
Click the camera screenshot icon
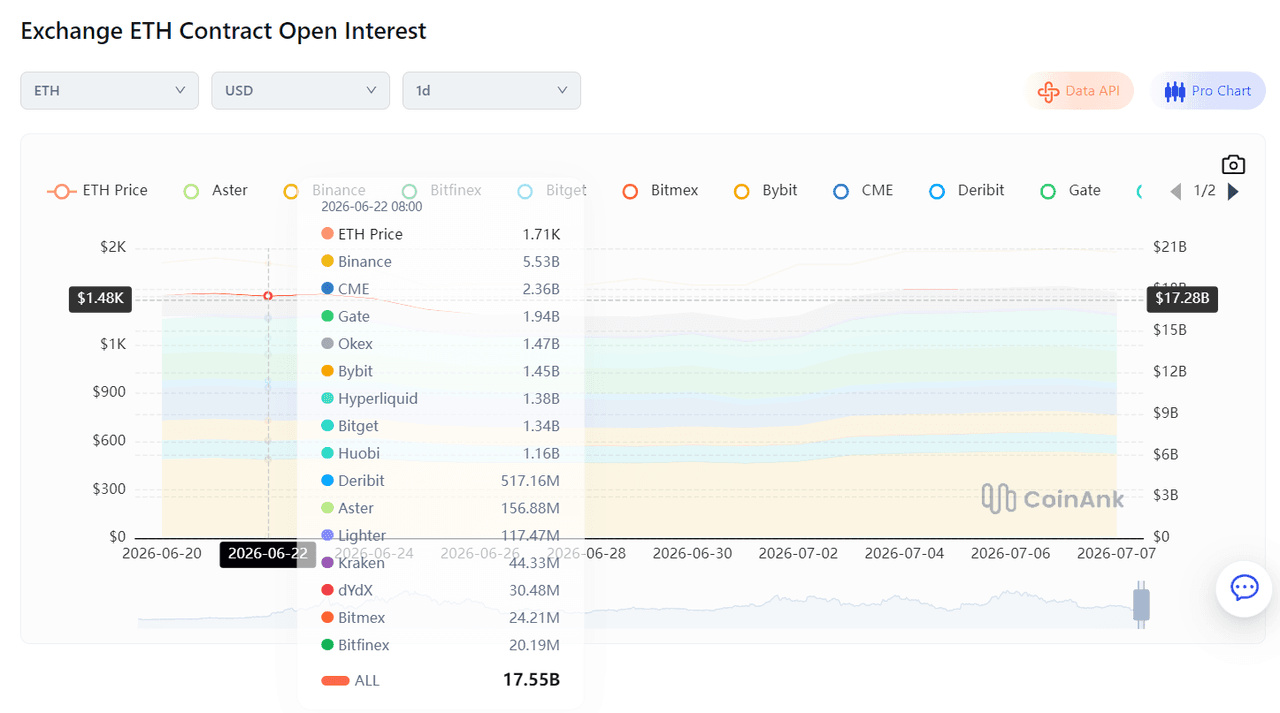point(1233,164)
